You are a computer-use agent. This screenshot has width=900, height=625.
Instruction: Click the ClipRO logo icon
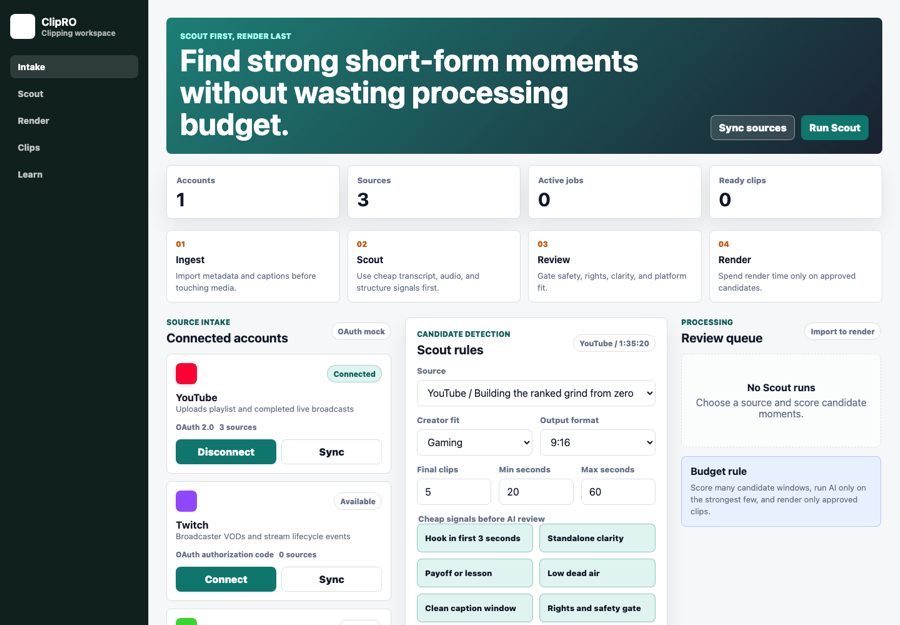tap(22, 26)
